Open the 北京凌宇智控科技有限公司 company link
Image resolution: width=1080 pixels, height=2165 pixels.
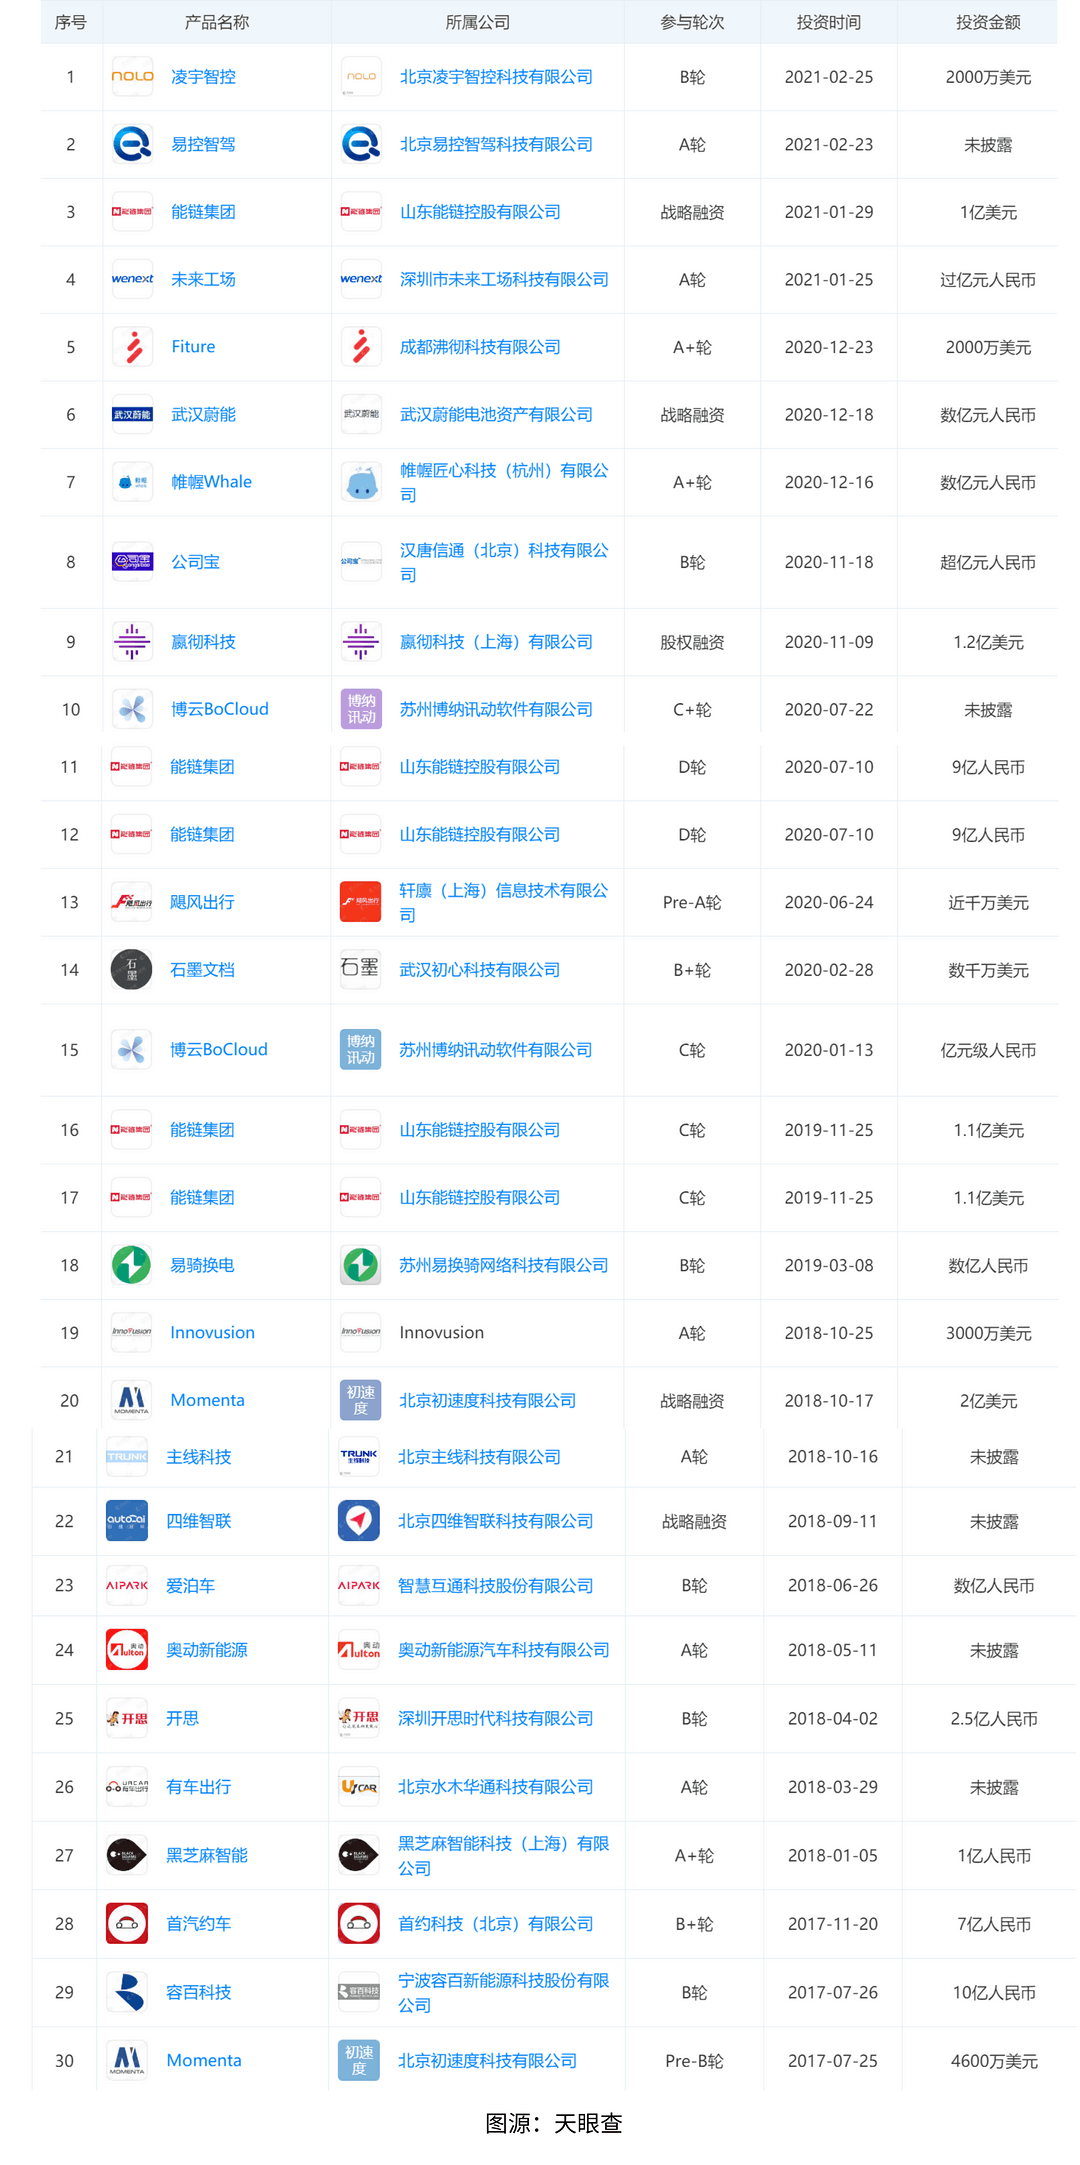coord(496,77)
